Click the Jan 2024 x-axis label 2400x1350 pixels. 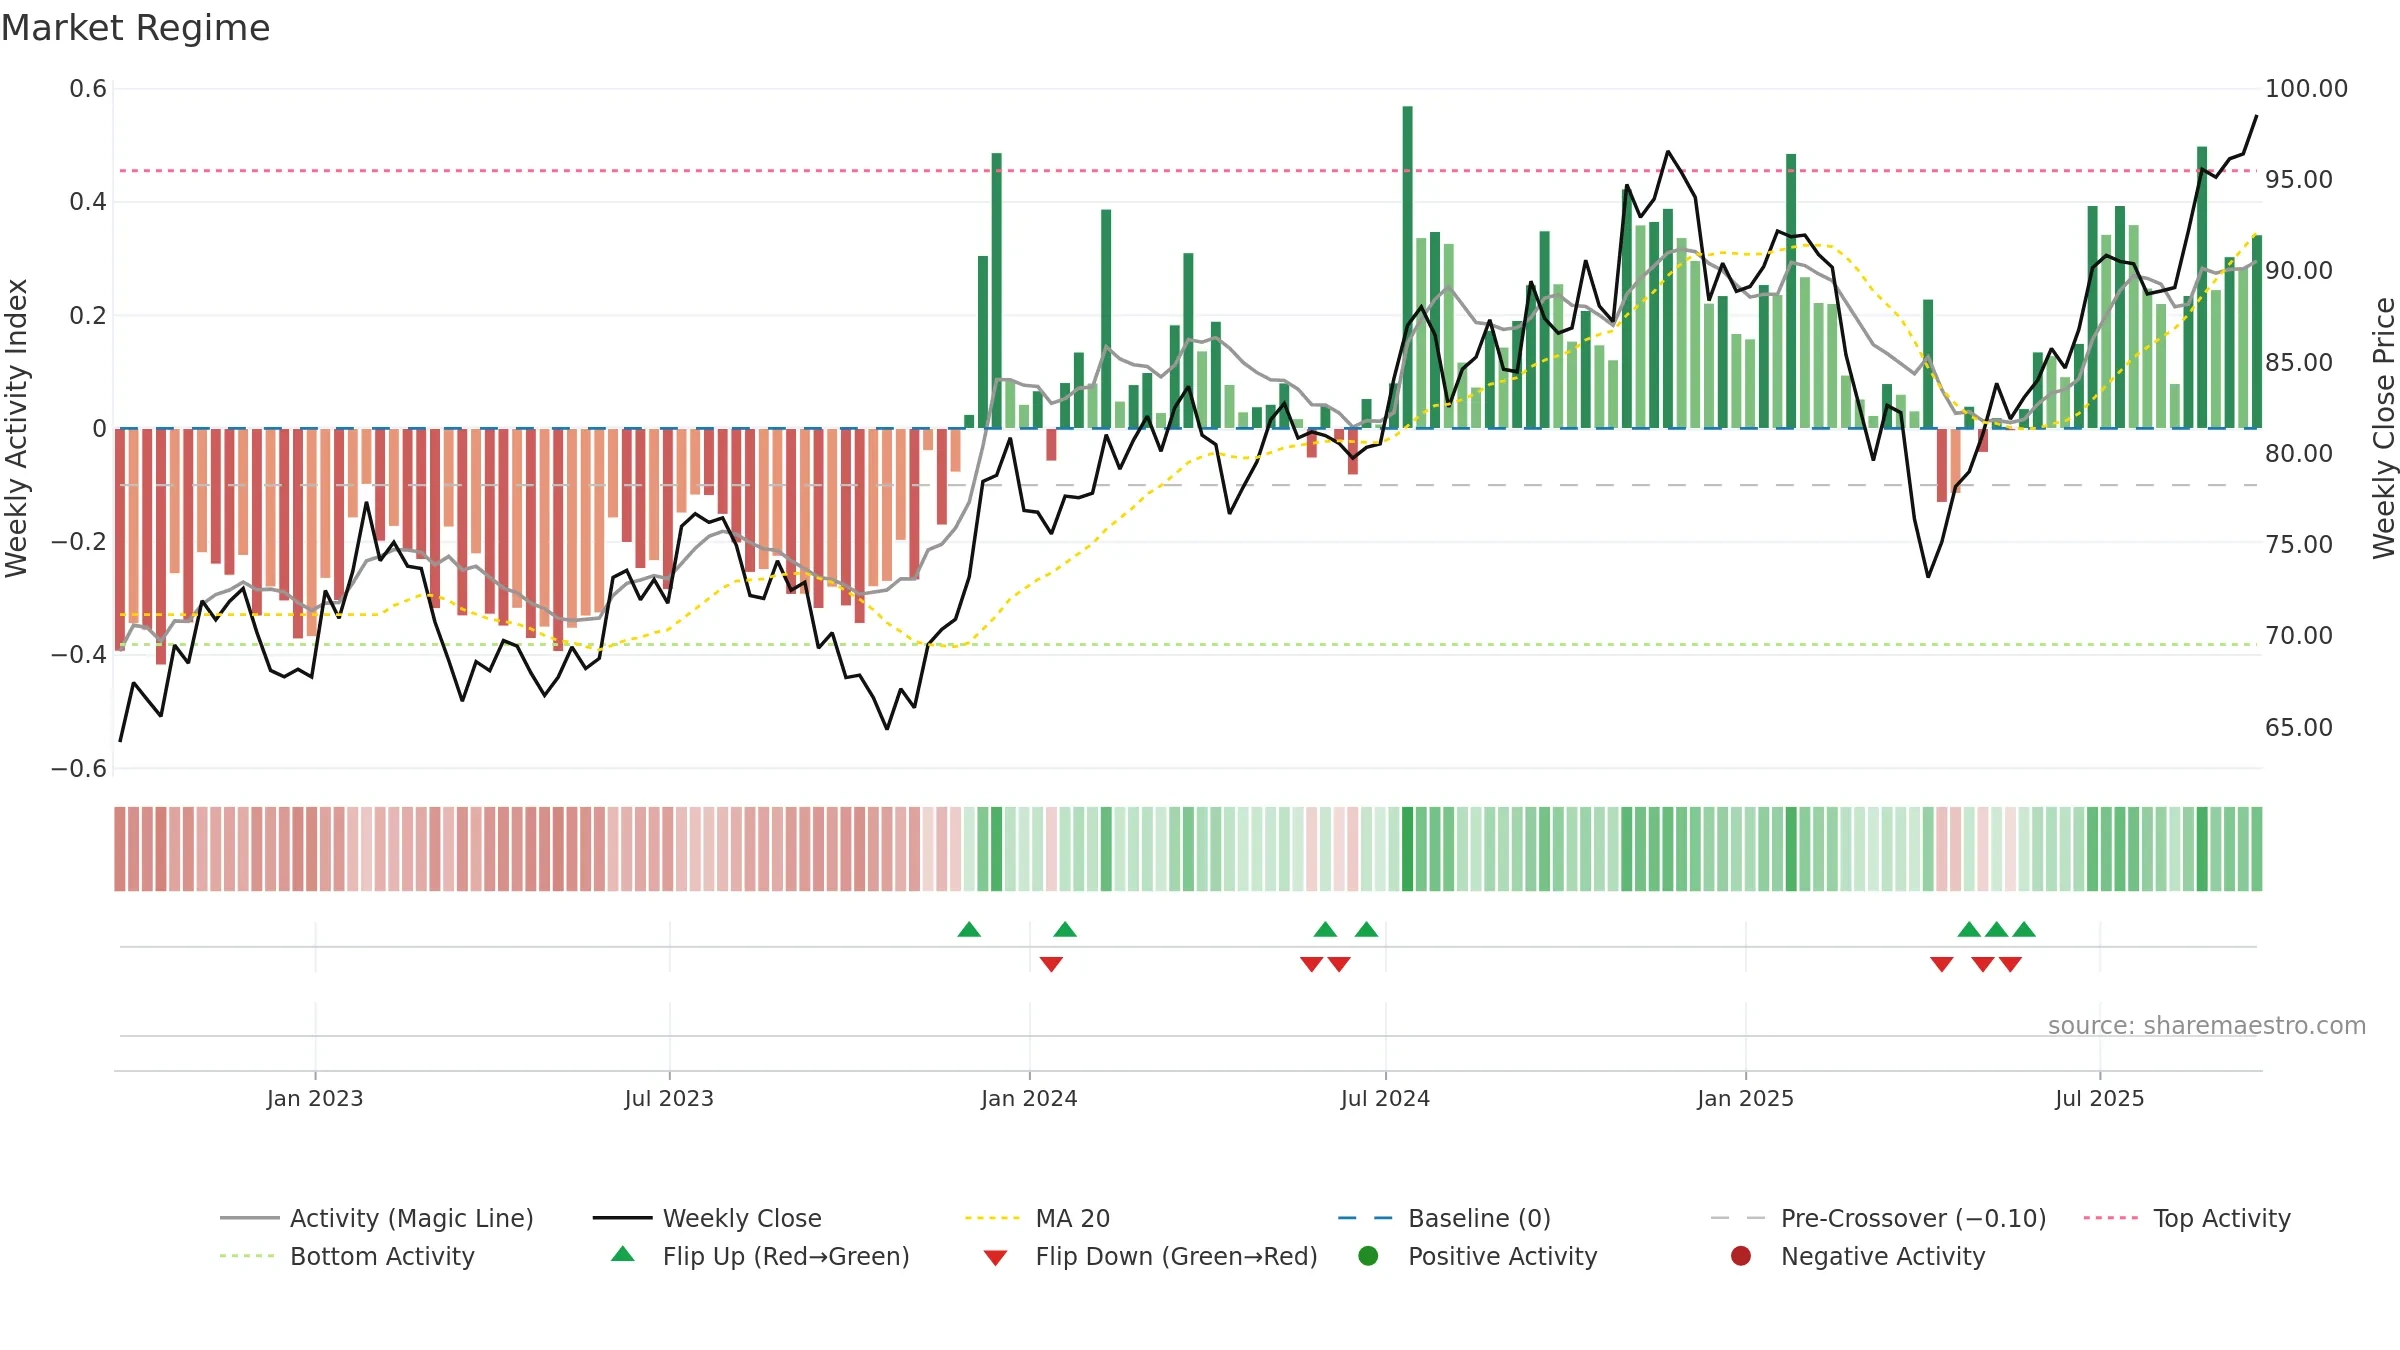click(x=1029, y=1098)
